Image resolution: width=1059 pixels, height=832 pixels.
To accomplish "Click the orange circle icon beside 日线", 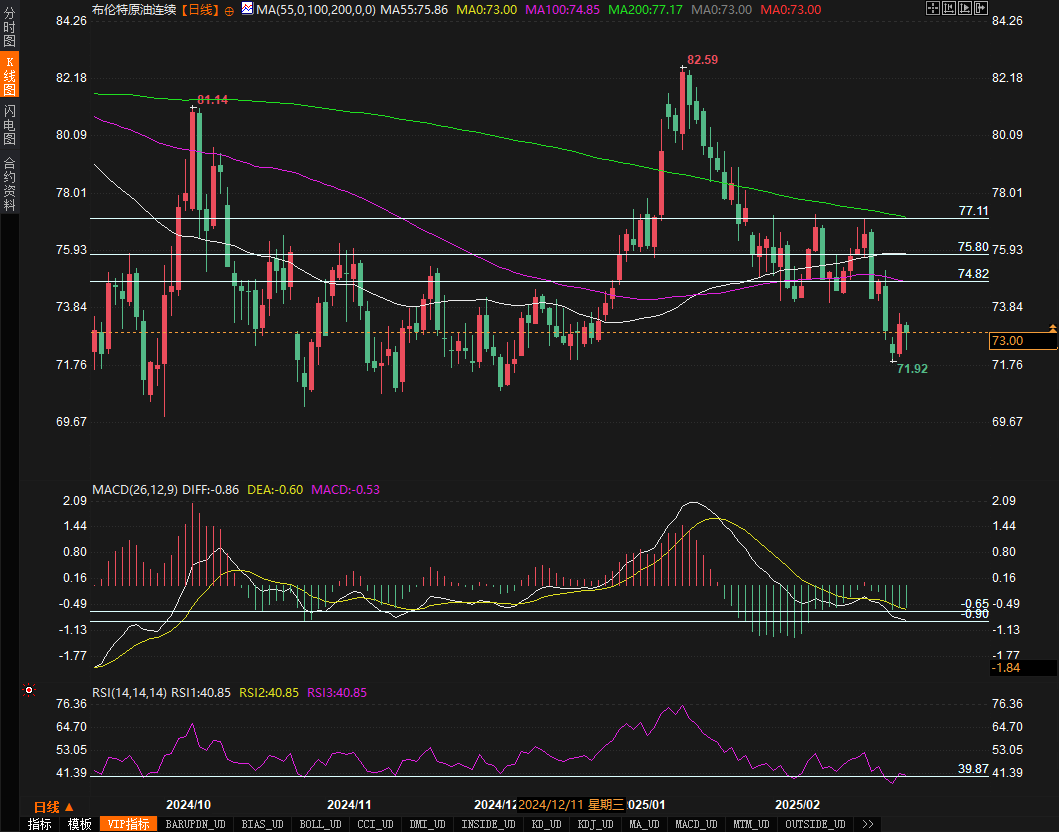I will coord(230,9).
